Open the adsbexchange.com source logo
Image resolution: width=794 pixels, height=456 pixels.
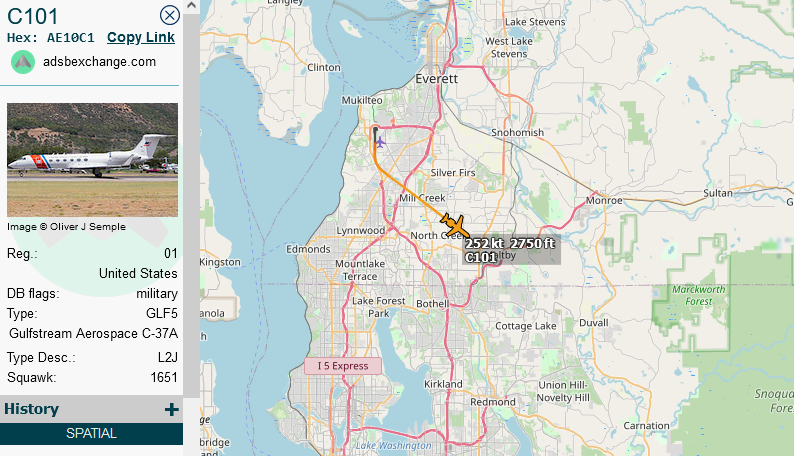pyautogui.click(x=23, y=62)
